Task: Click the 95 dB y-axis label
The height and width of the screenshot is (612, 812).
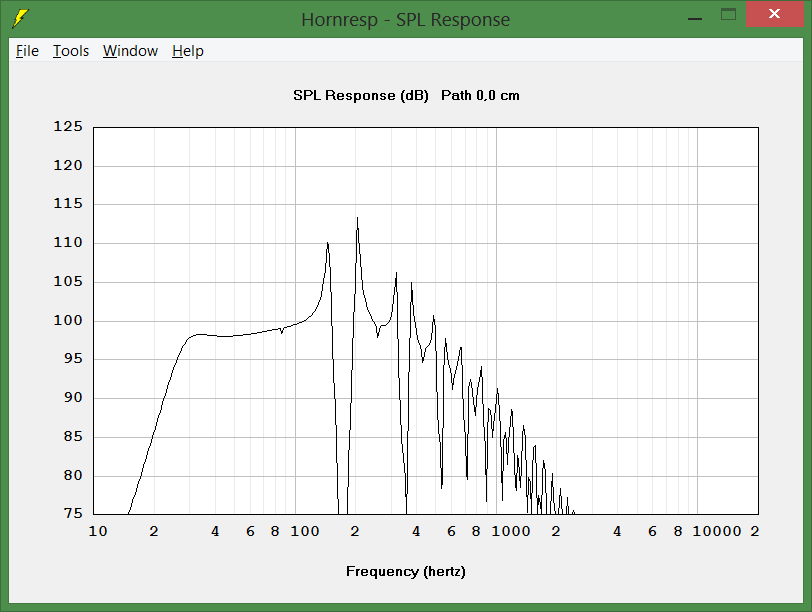Action: [x=73, y=358]
